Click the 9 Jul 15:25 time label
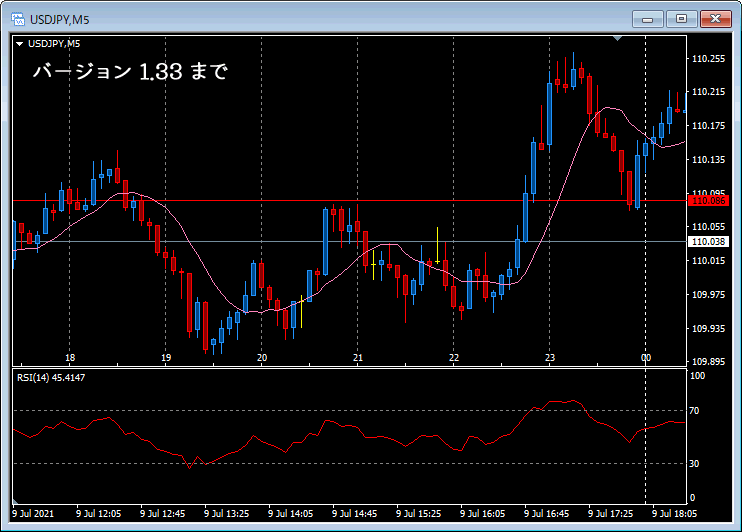Screen dimensions: 742x532 pyautogui.click(x=418, y=514)
